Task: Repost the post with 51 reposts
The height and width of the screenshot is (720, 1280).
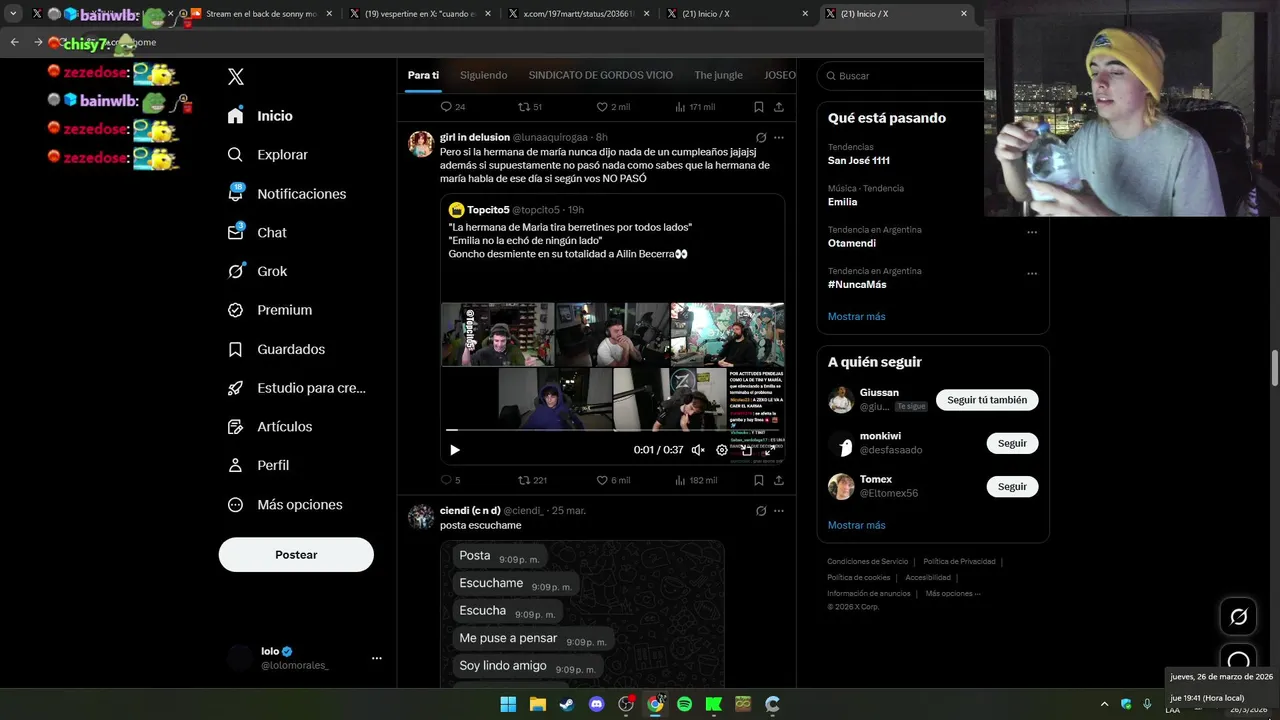Action: [x=530, y=107]
